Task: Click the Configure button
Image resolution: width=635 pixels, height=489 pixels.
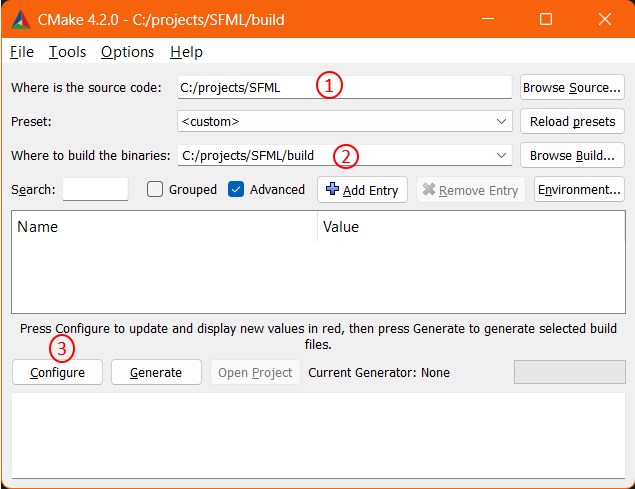Action: (58, 372)
